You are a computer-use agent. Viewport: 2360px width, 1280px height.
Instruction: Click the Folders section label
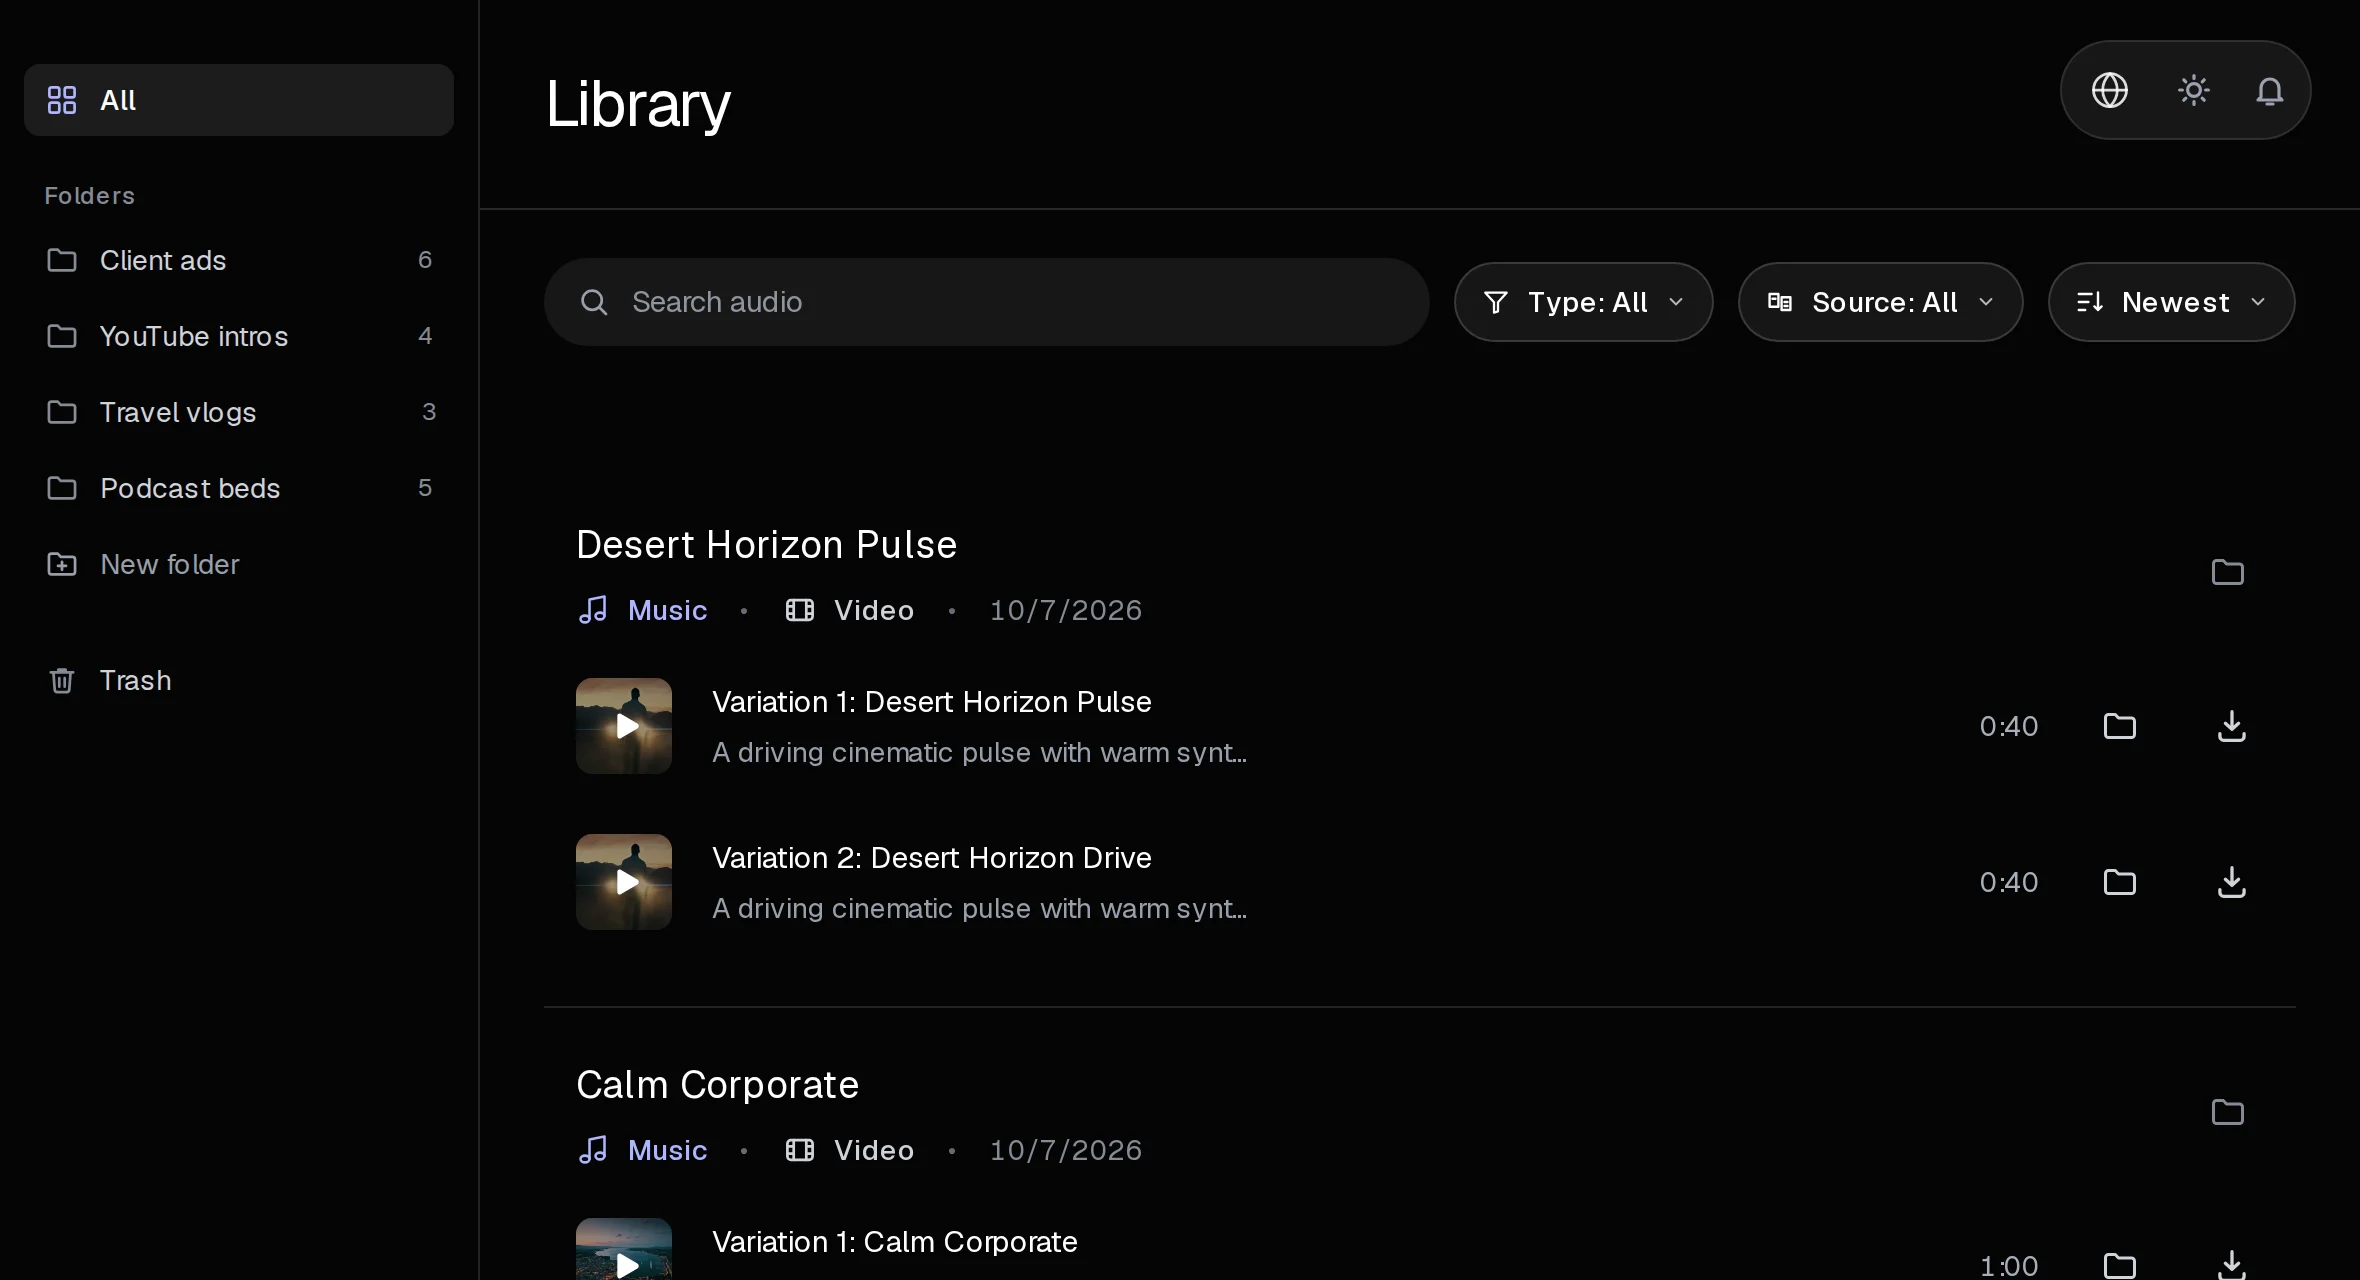pyautogui.click(x=90, y=196)
